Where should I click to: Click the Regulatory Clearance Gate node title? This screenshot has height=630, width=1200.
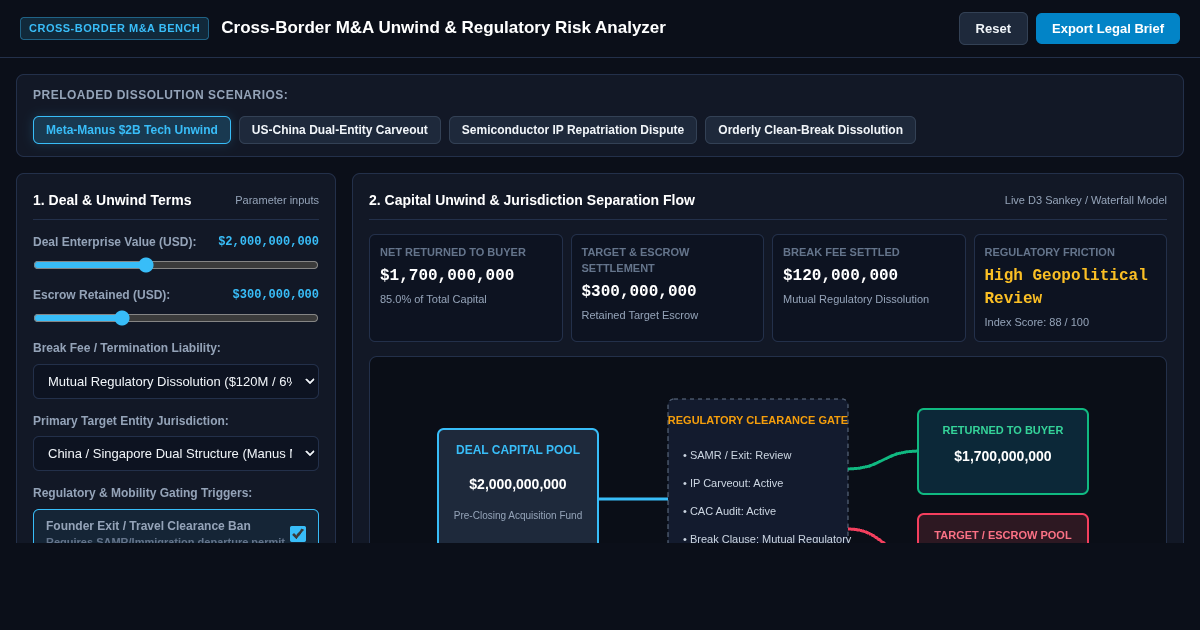[x=758, y=420]
